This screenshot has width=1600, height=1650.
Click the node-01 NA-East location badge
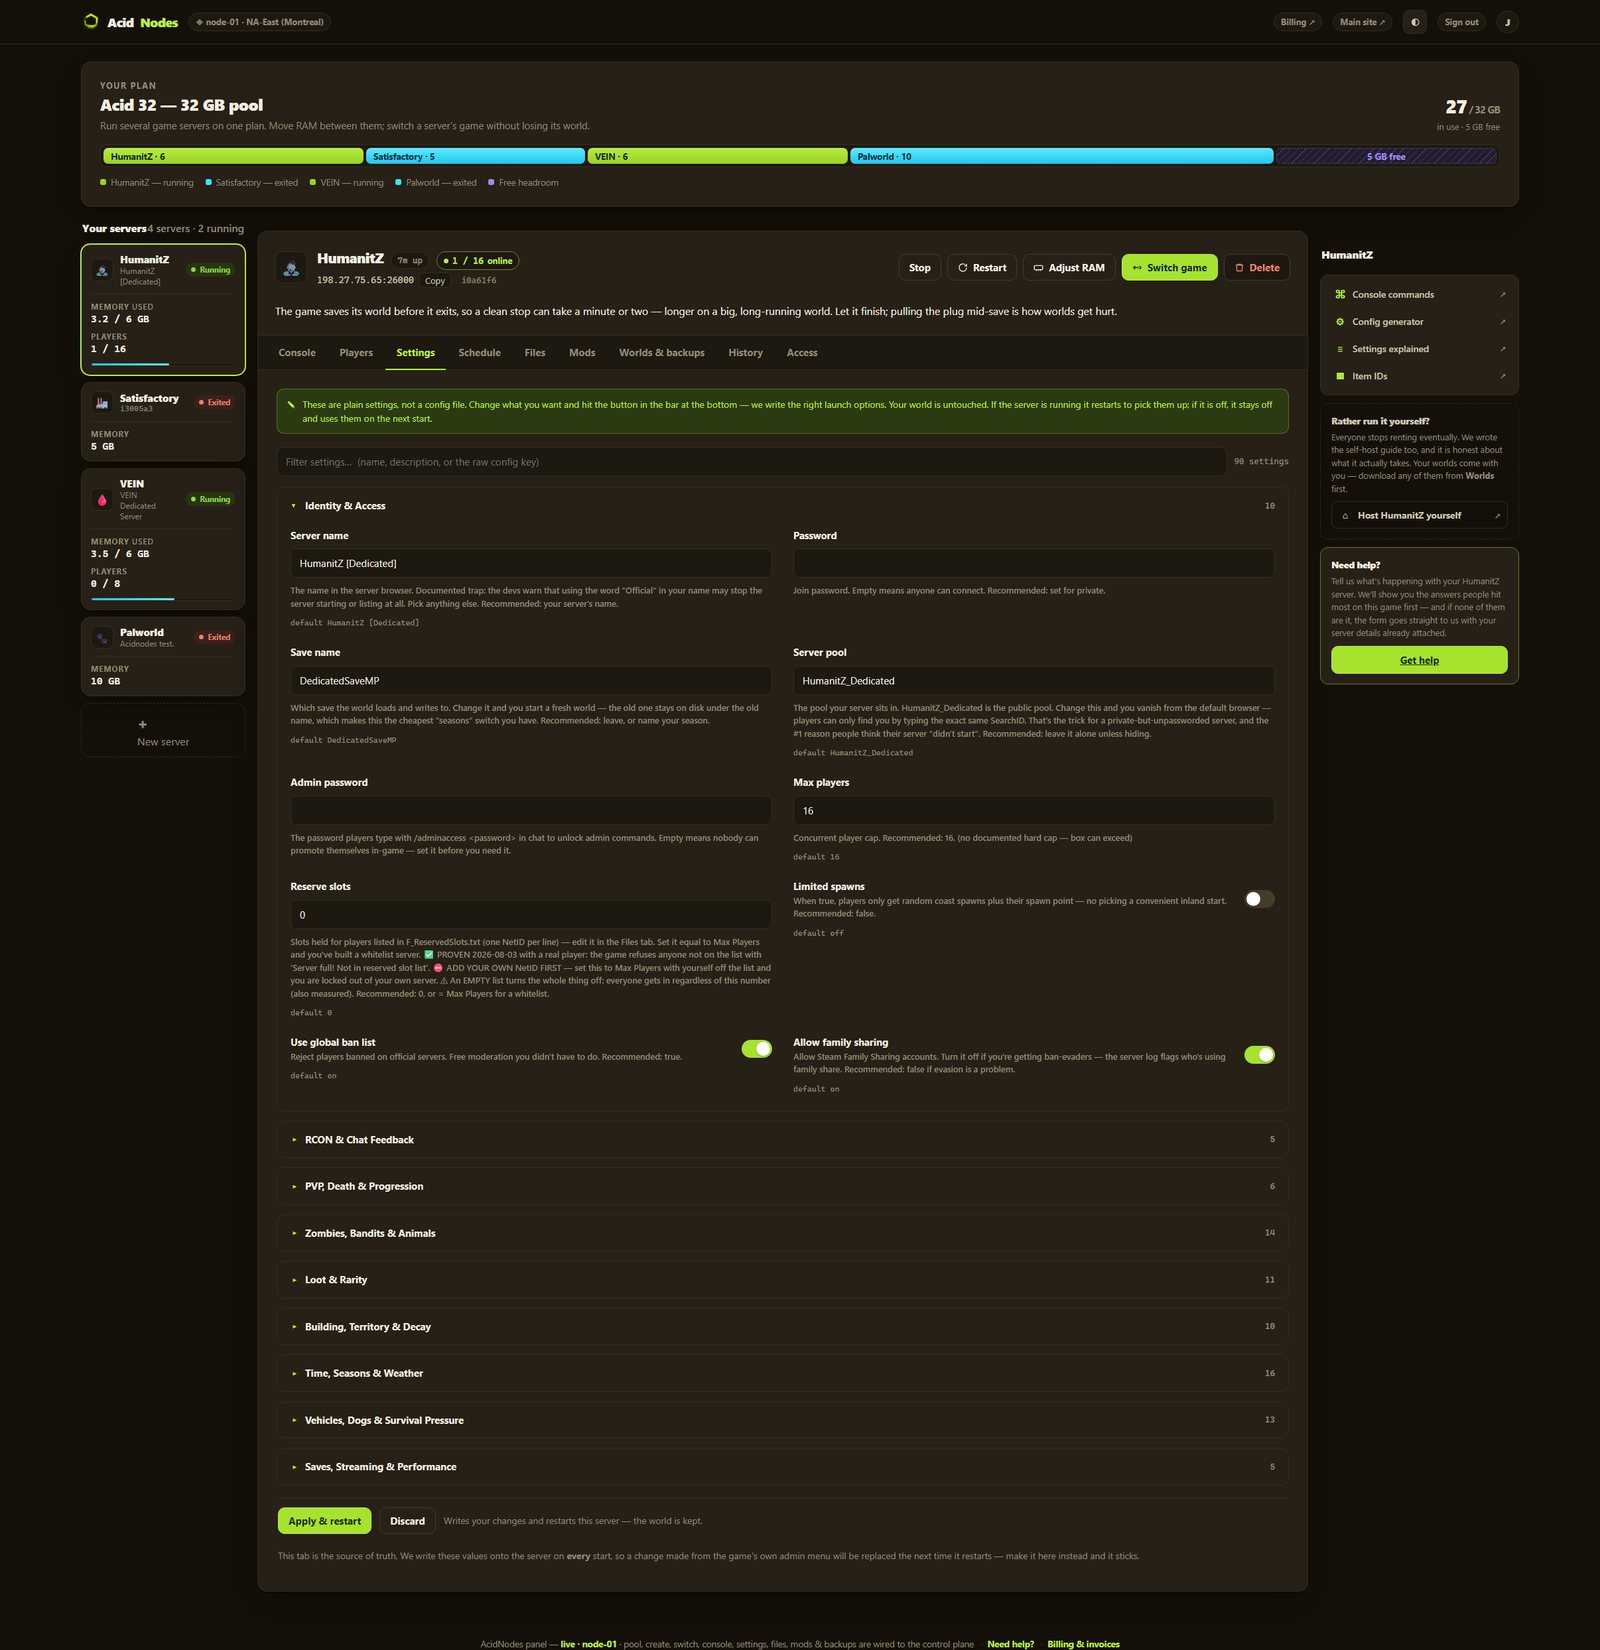[259, 22]
